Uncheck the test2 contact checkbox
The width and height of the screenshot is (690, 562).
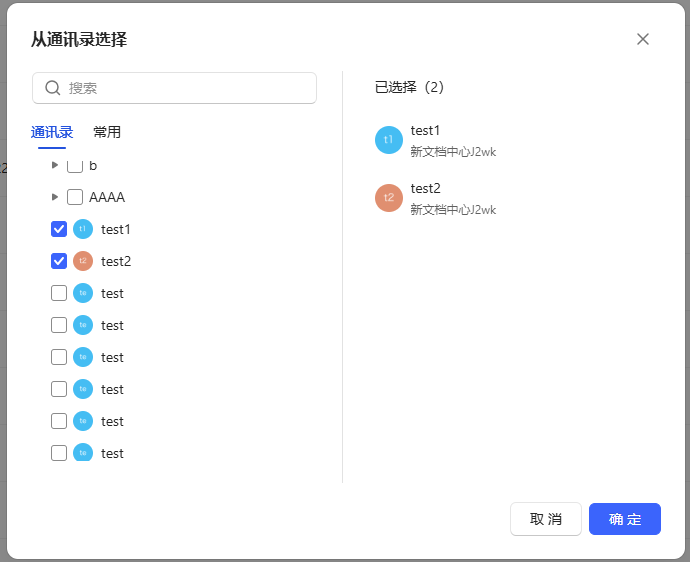pyautogui.click(x=59, y=261)
